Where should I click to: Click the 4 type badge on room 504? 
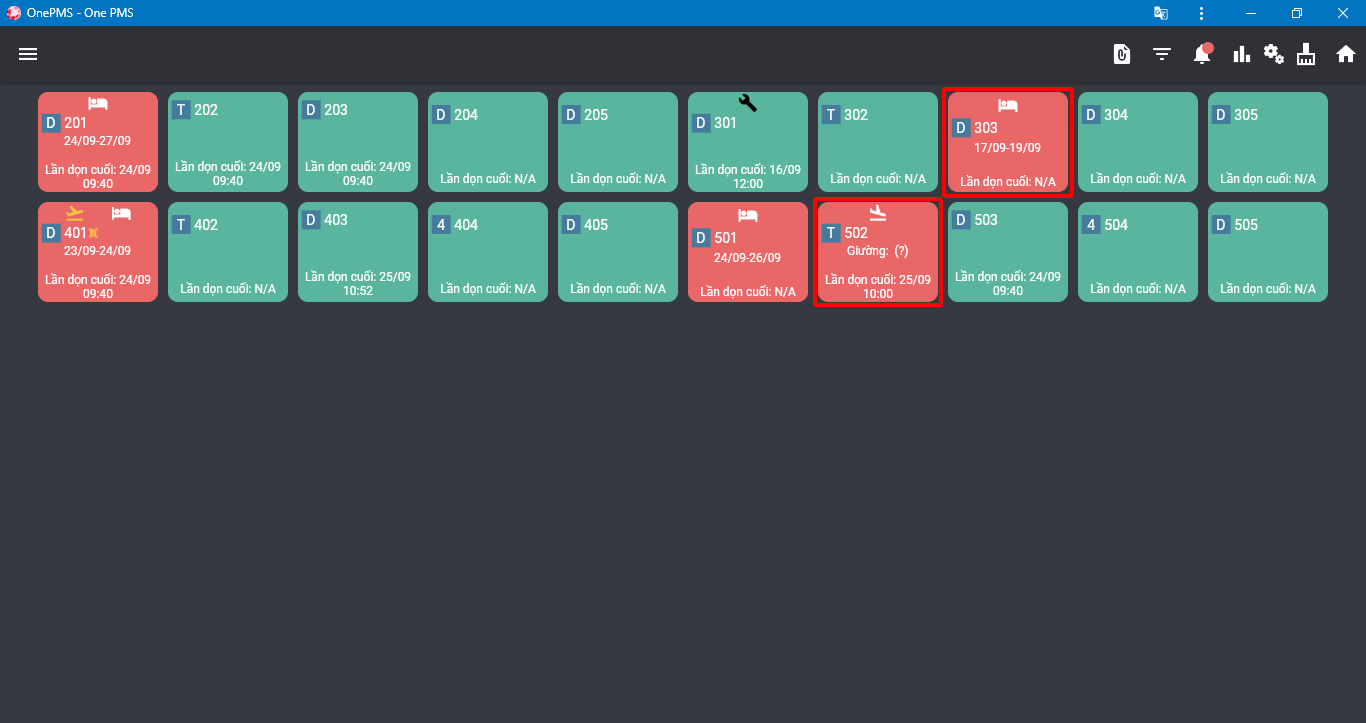coord(1091,225)
